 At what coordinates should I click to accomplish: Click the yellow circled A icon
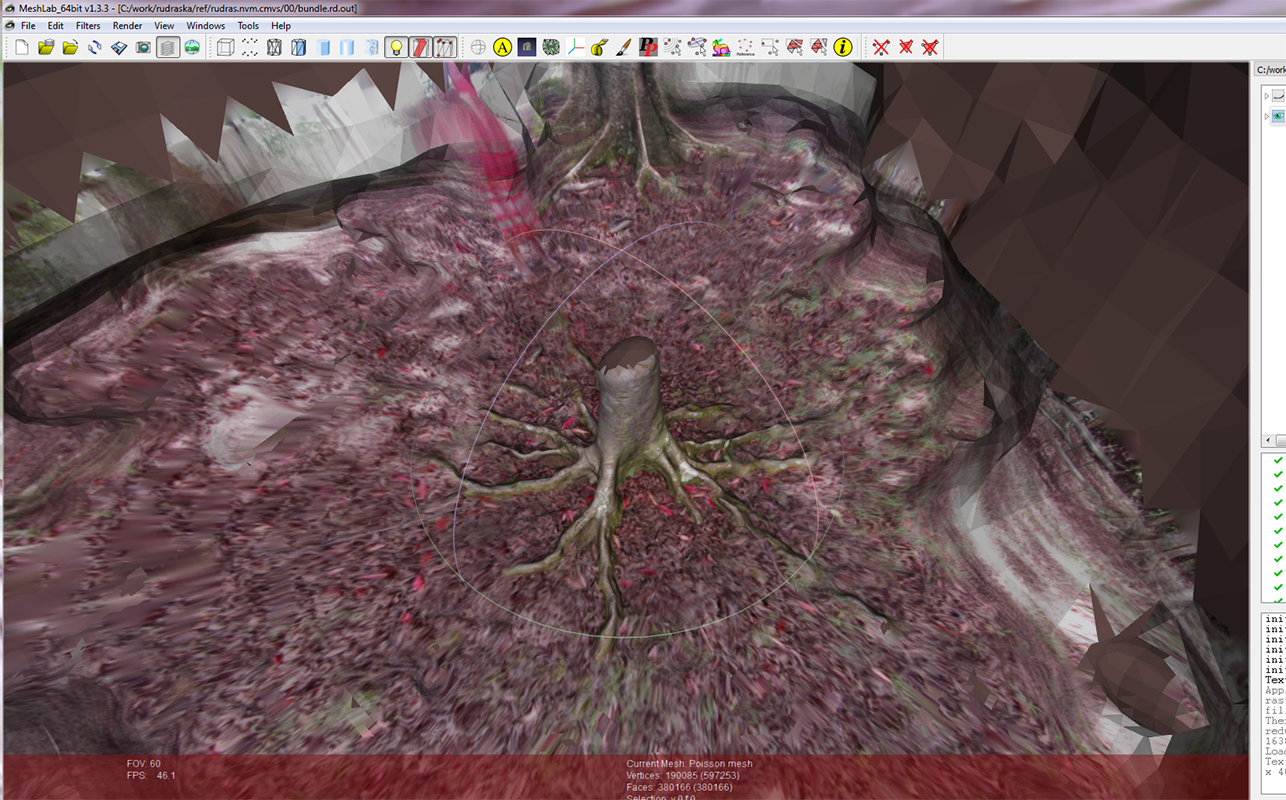502,47
